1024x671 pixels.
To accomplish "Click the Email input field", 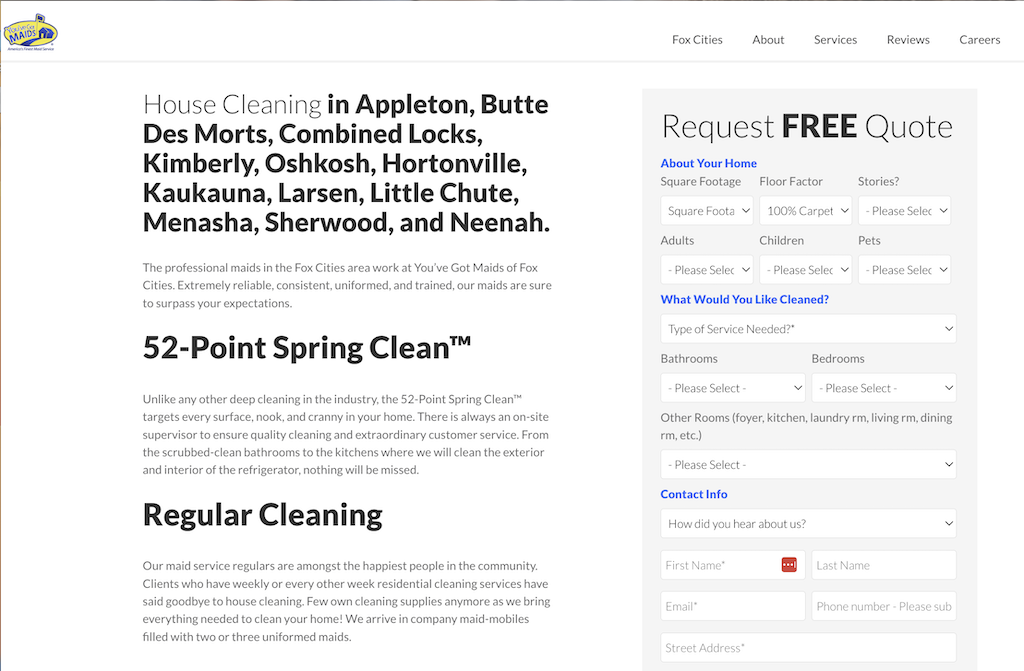I will [732, 606].
